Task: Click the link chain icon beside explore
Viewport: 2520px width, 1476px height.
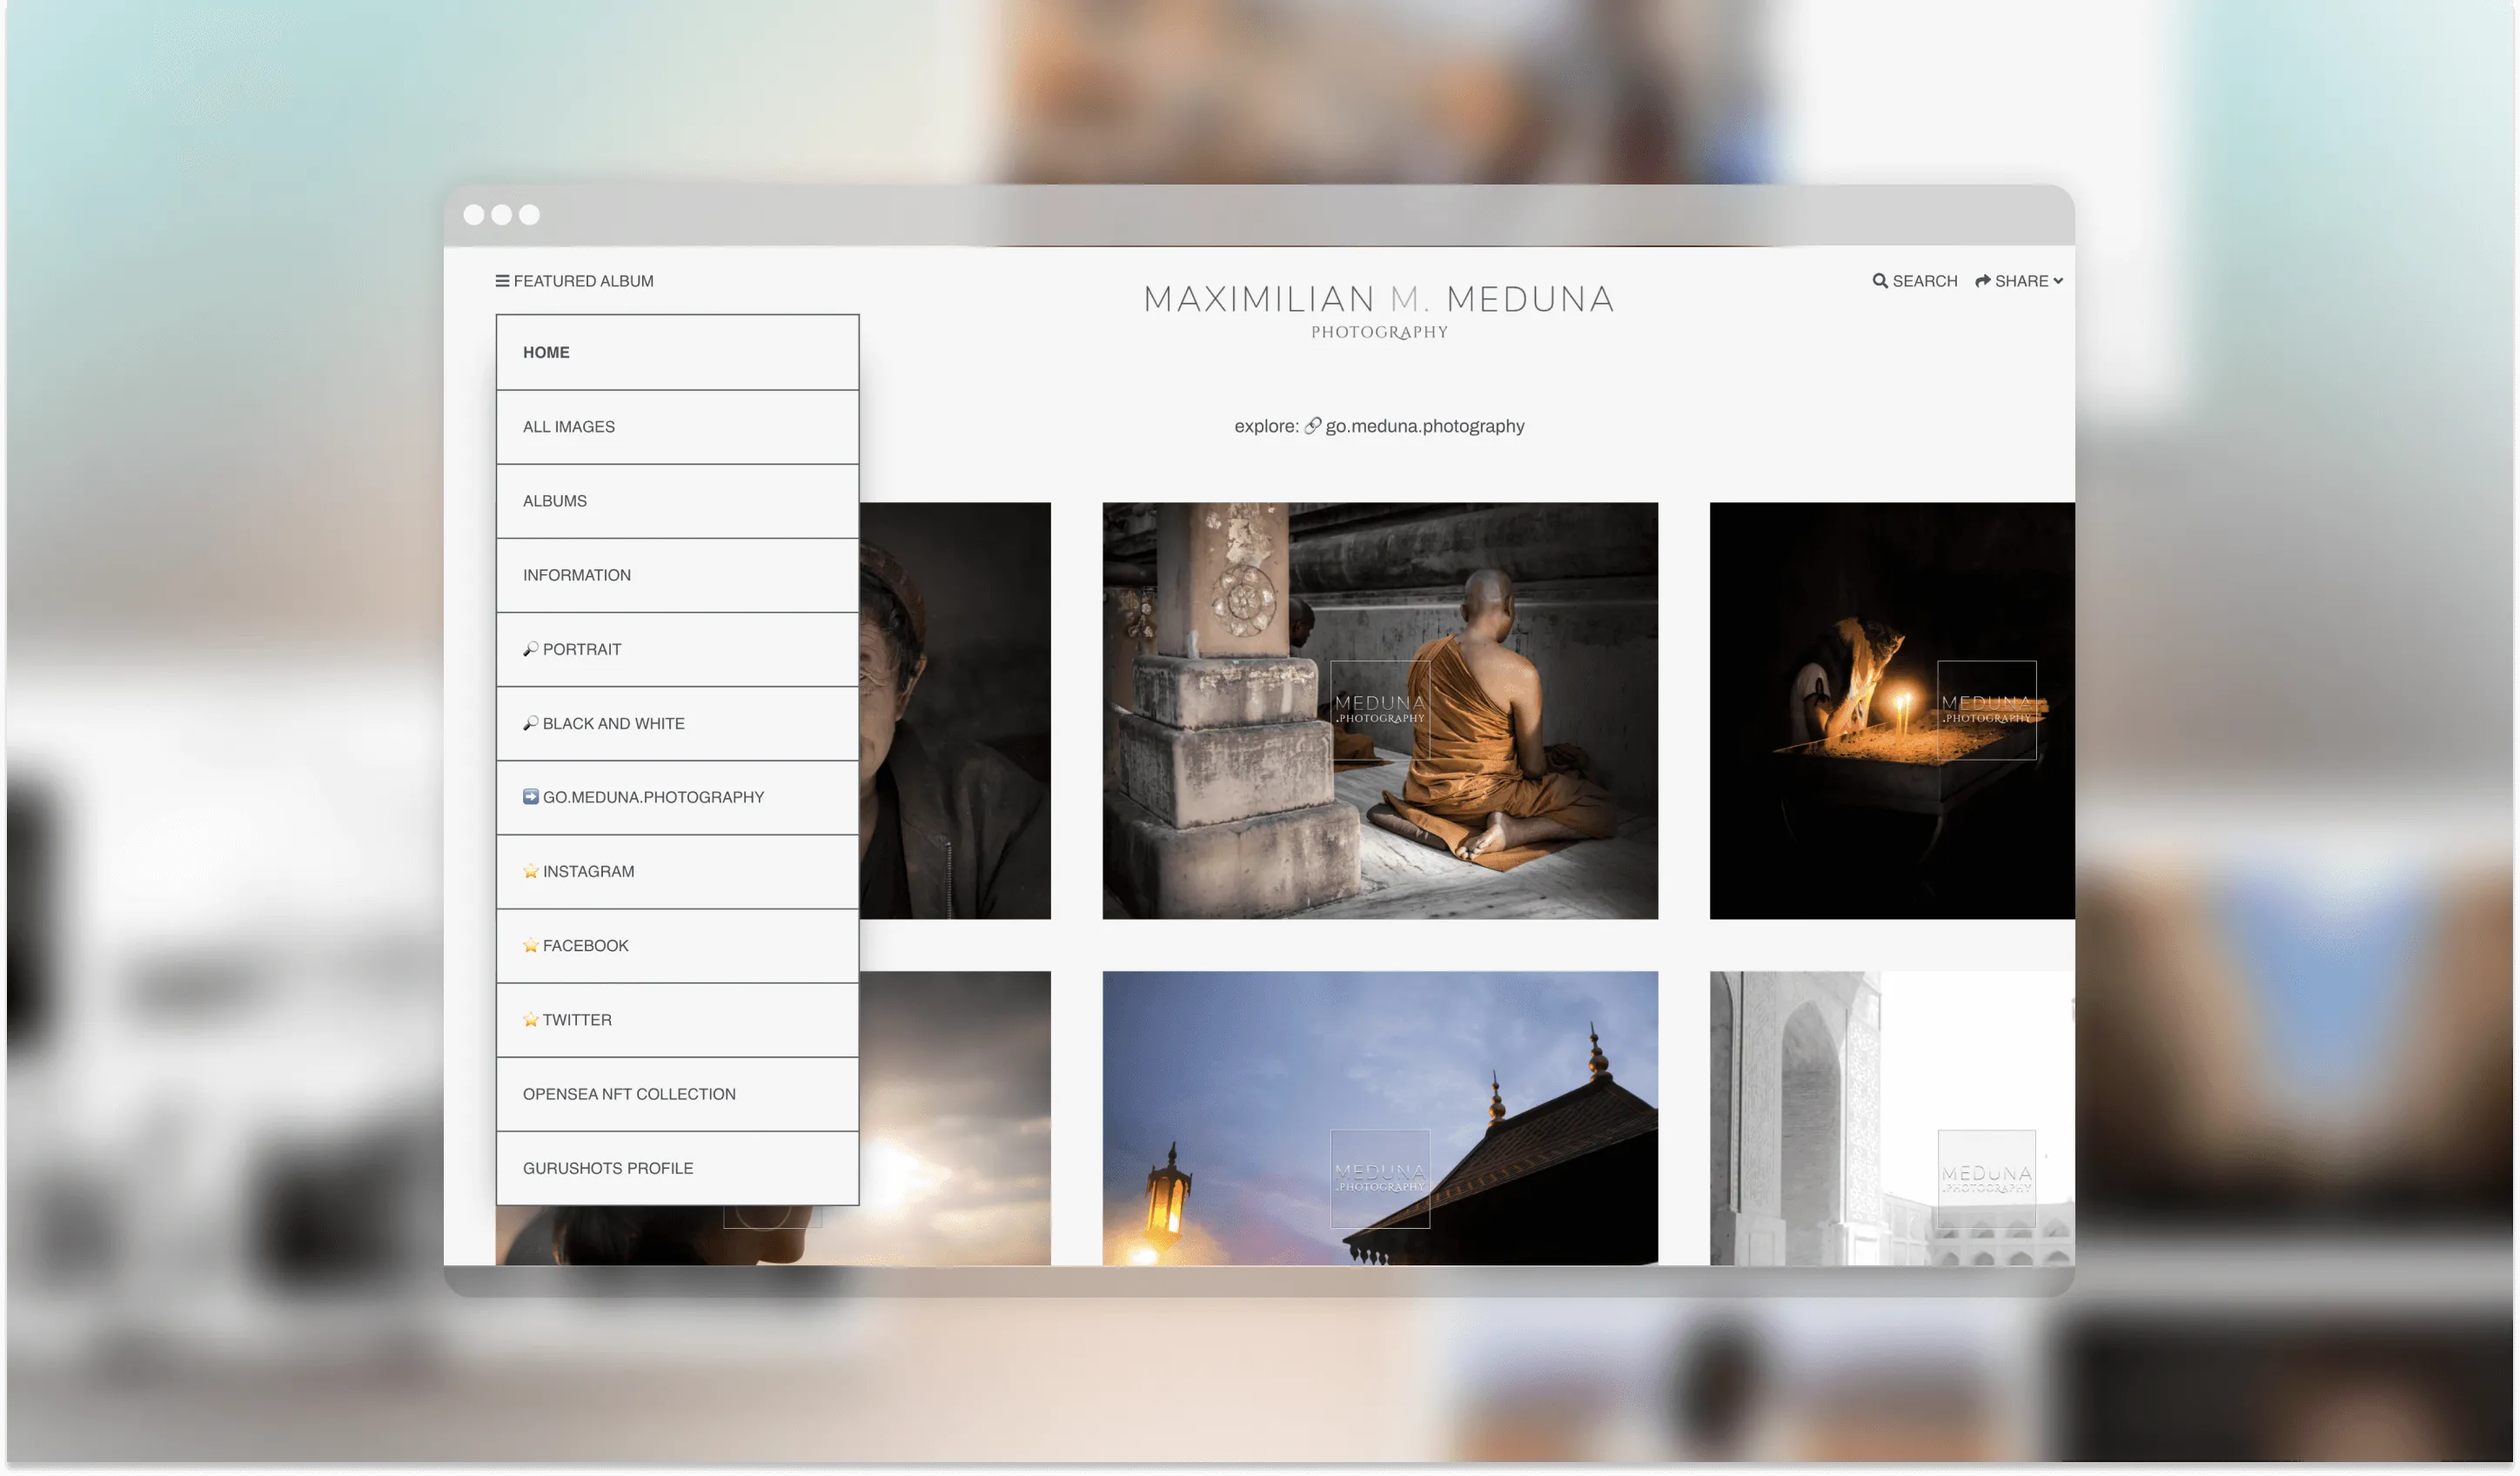Action: [1313, 426]
